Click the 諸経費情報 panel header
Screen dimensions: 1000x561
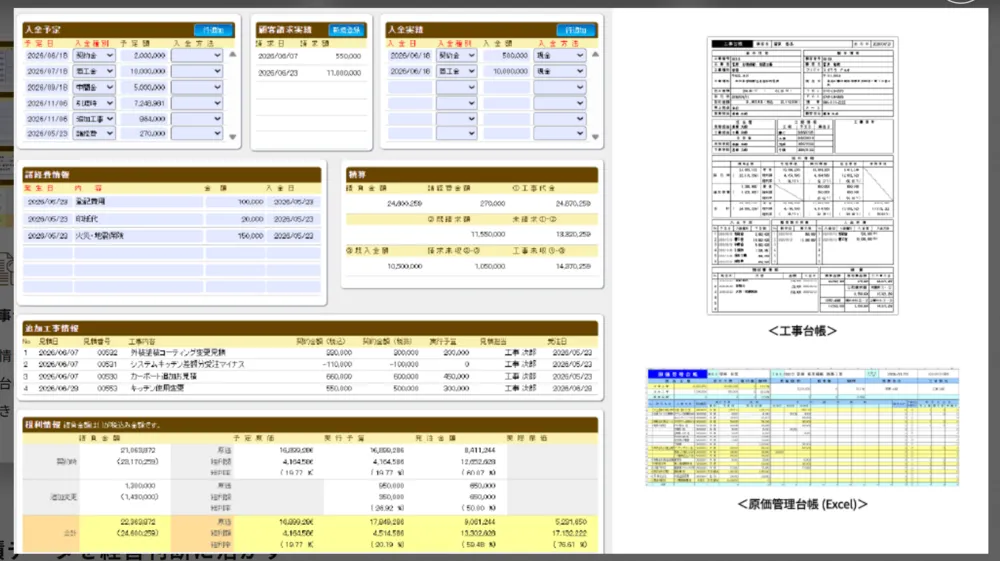pos(172,175)
